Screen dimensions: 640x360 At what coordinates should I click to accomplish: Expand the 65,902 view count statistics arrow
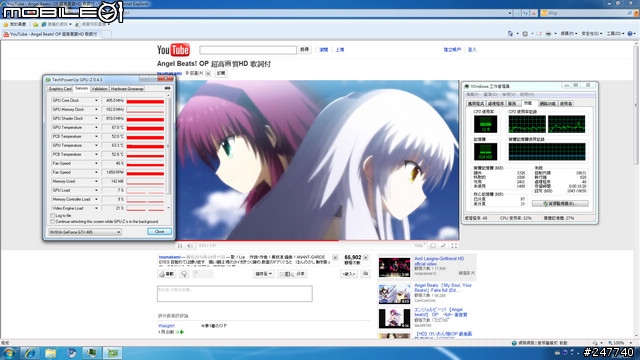(366, 258)
